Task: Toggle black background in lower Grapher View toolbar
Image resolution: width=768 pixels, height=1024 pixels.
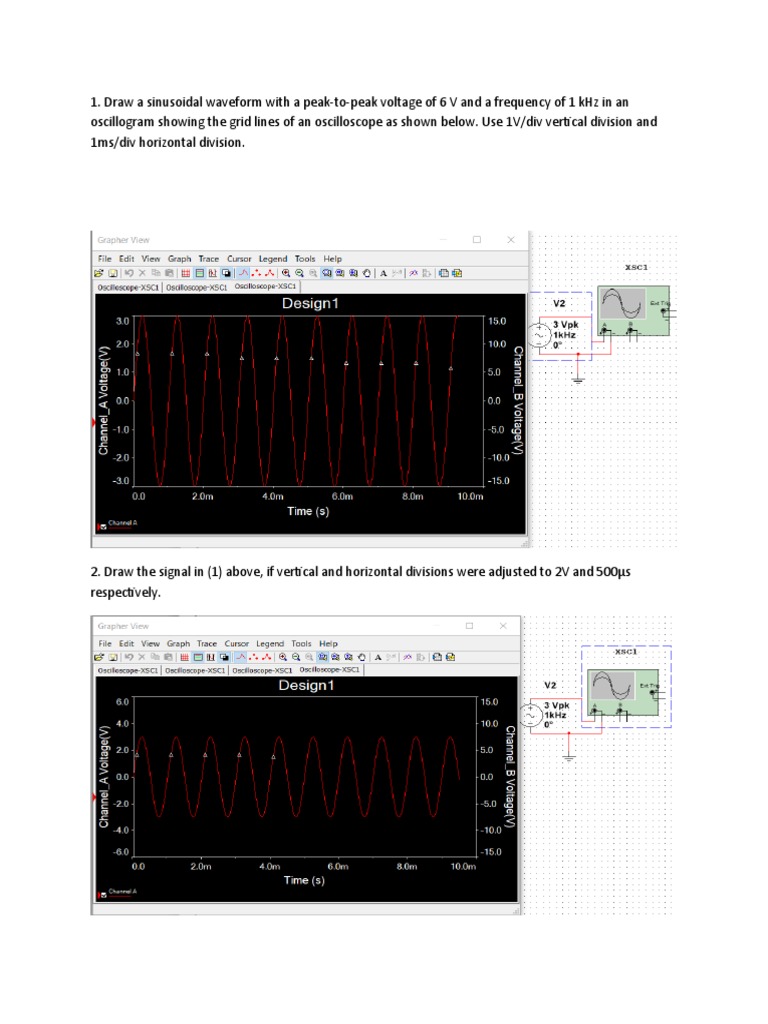Action: point(224,657)
